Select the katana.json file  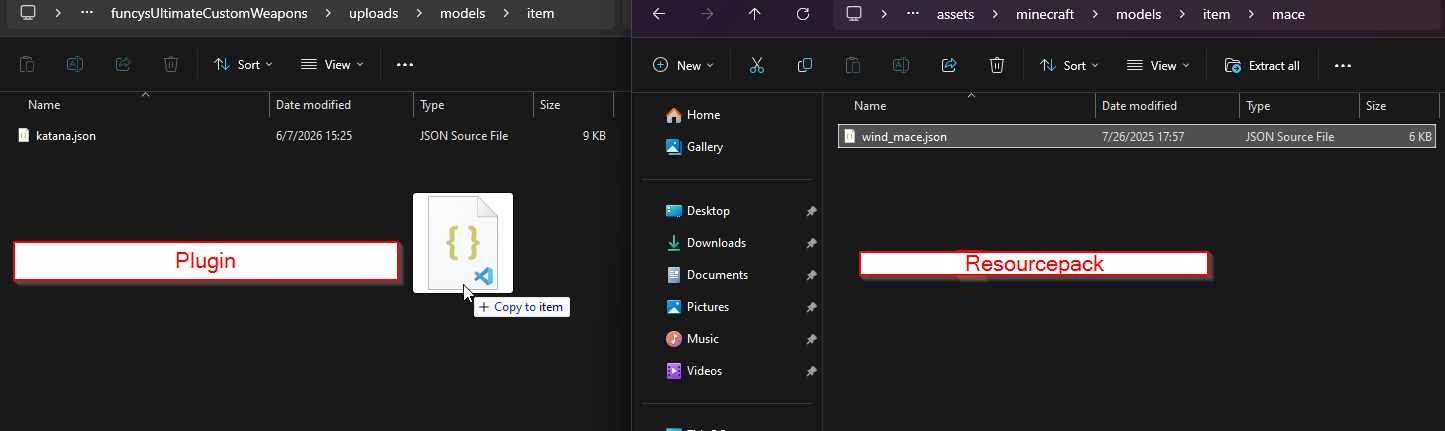[314, 136]
